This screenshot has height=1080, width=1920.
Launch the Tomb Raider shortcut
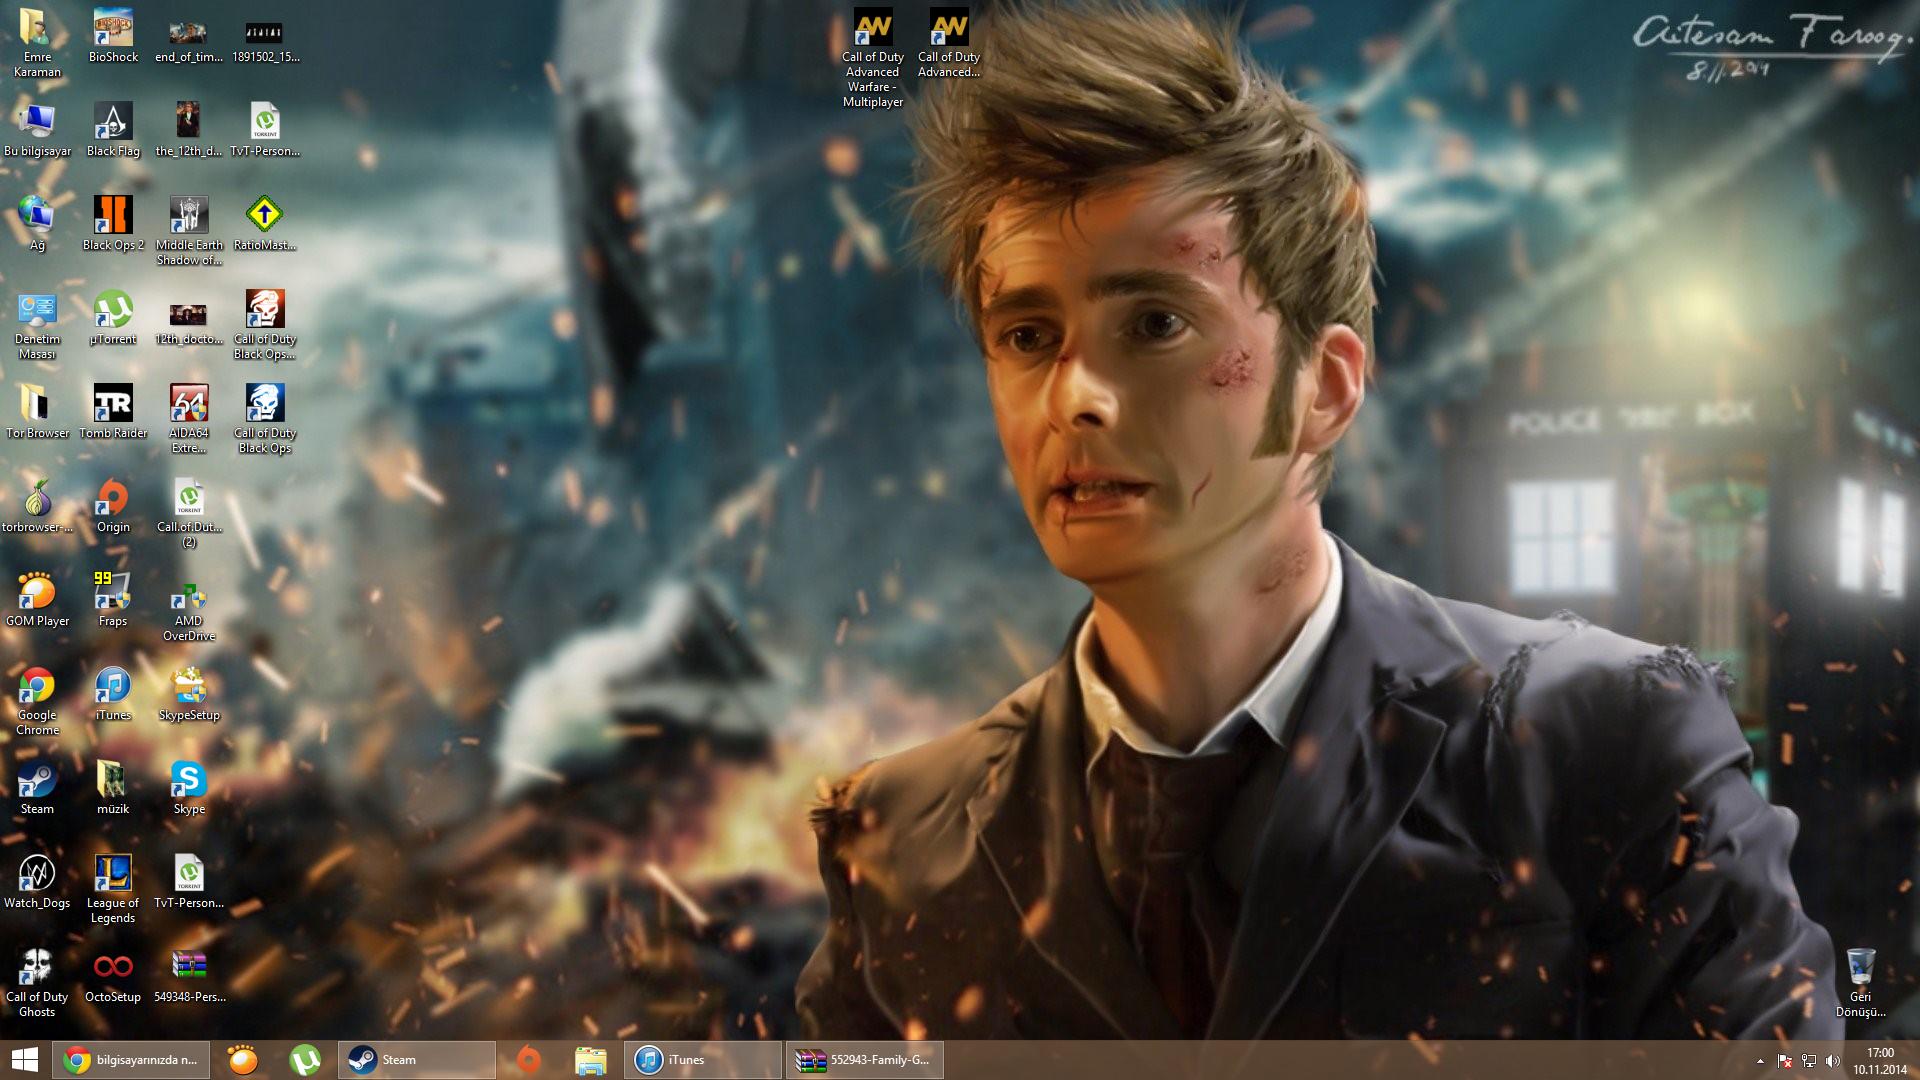pos(113,411)
